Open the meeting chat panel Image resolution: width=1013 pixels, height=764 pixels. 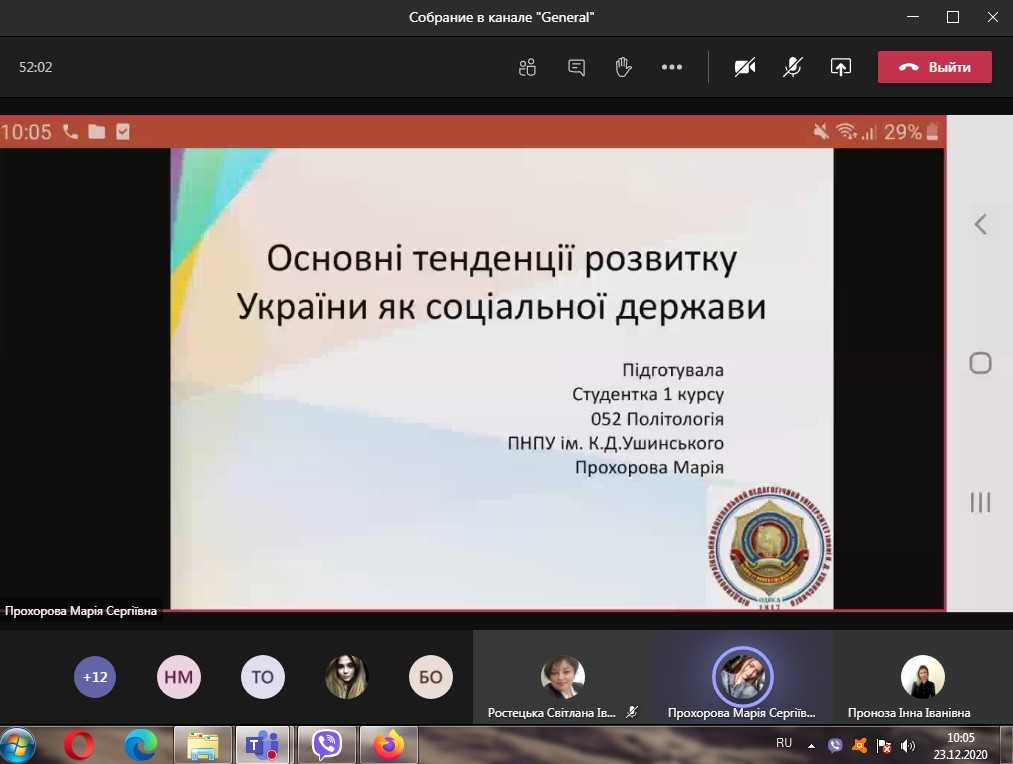[576, 67]
